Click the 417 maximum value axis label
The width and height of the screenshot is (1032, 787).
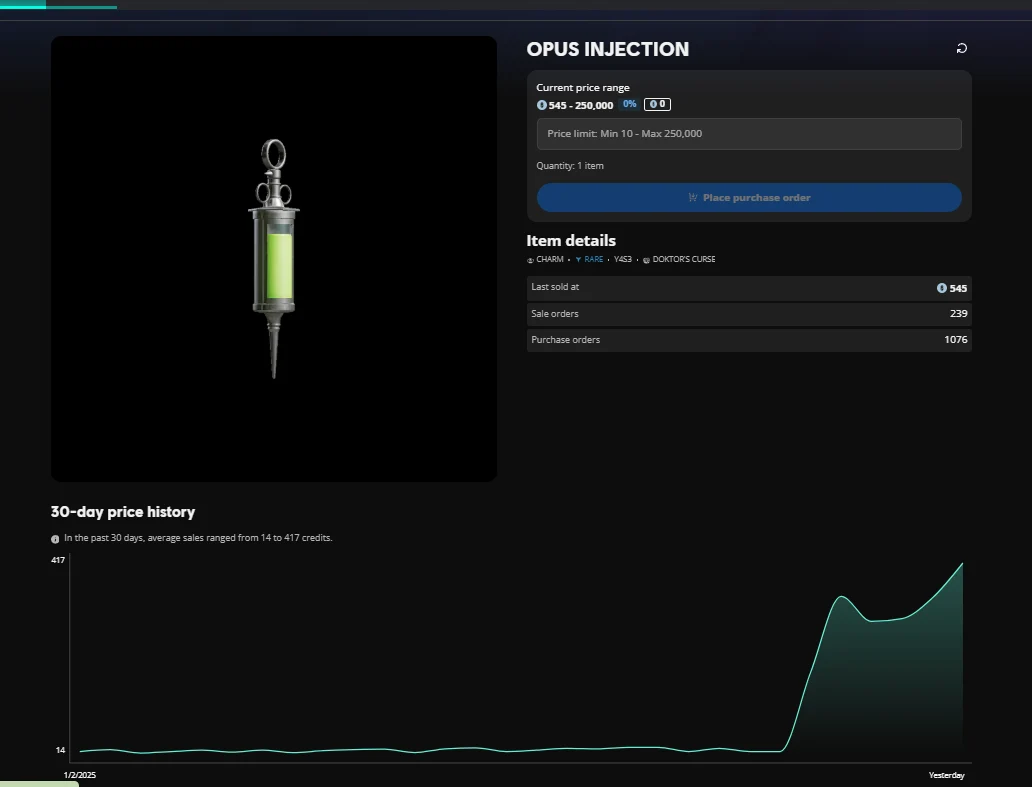(58, 560)
